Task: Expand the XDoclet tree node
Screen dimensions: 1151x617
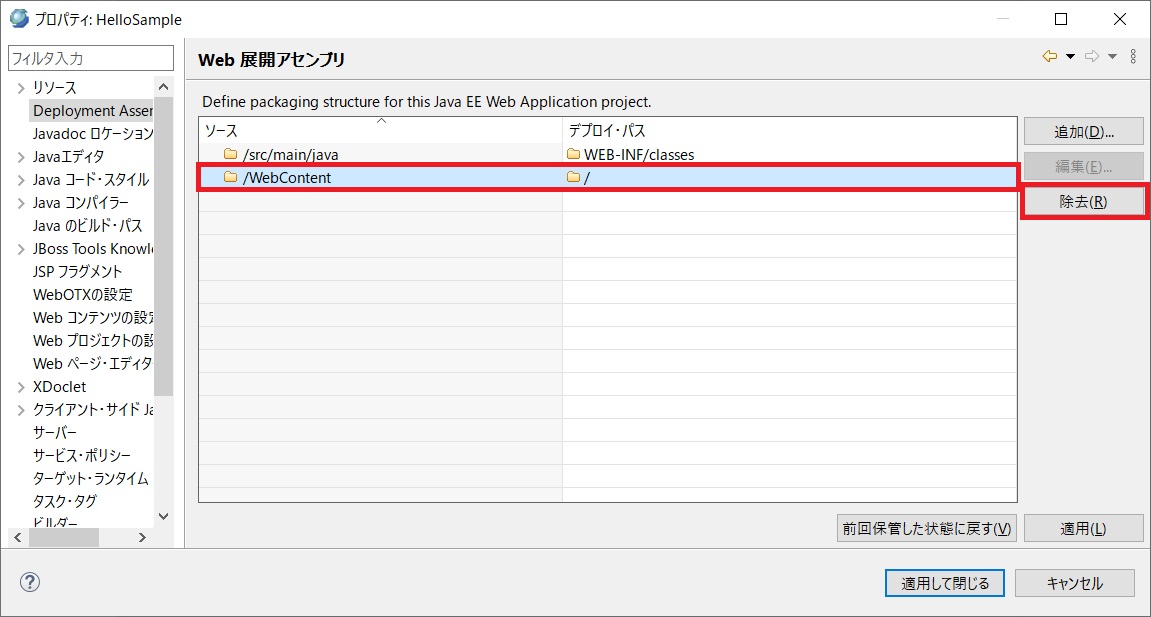Action: tap(20, 387)
